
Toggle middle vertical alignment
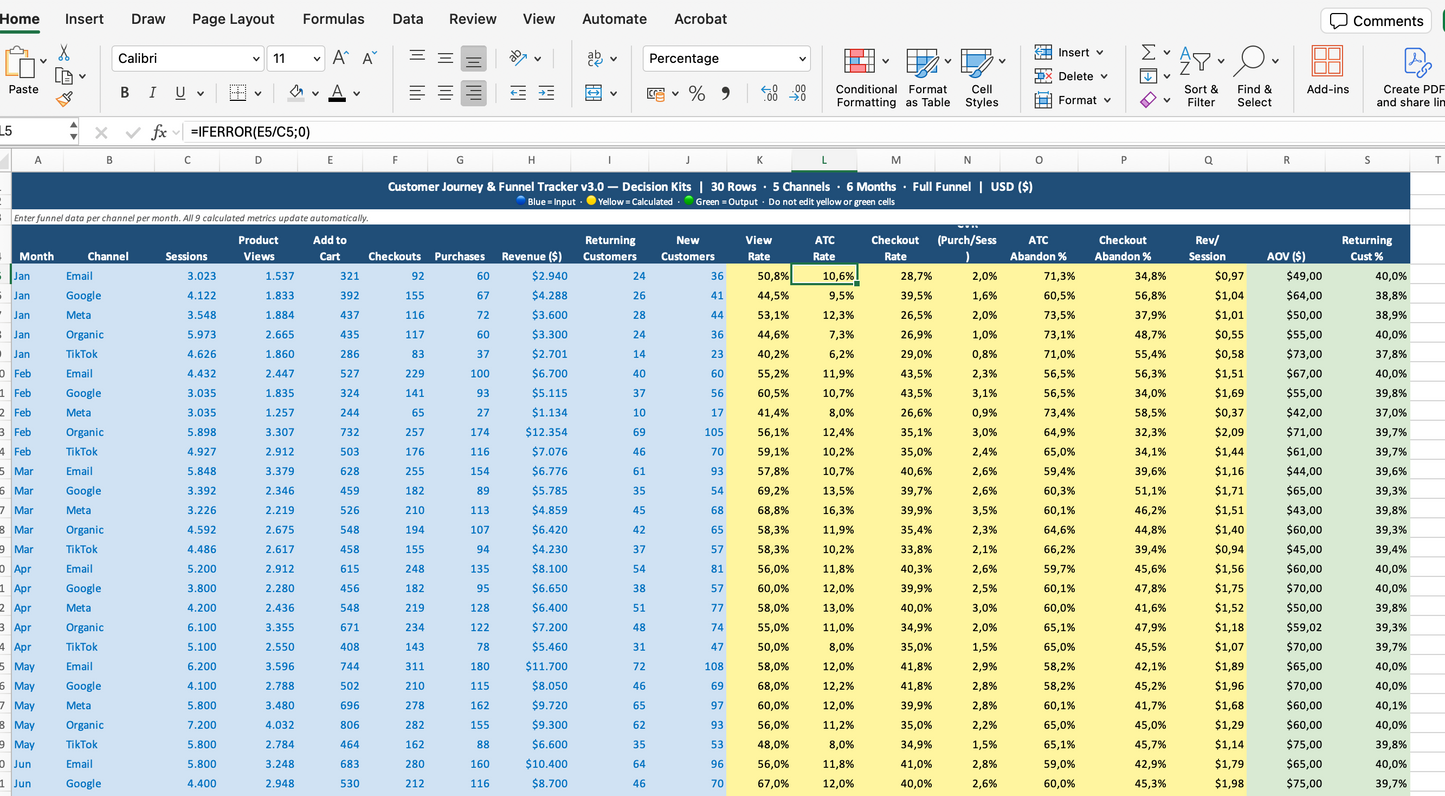[x=446, y=58]
